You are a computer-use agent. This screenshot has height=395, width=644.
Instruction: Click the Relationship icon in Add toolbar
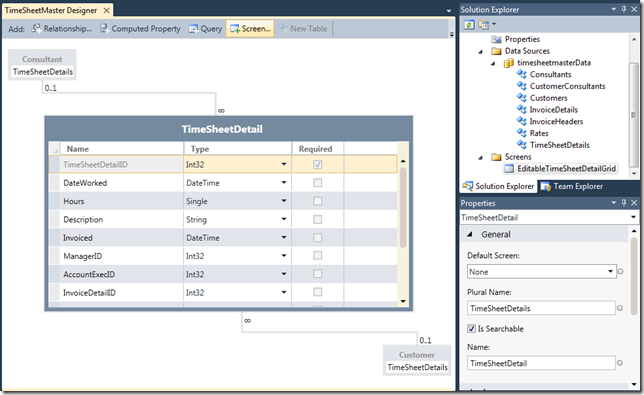36,28
